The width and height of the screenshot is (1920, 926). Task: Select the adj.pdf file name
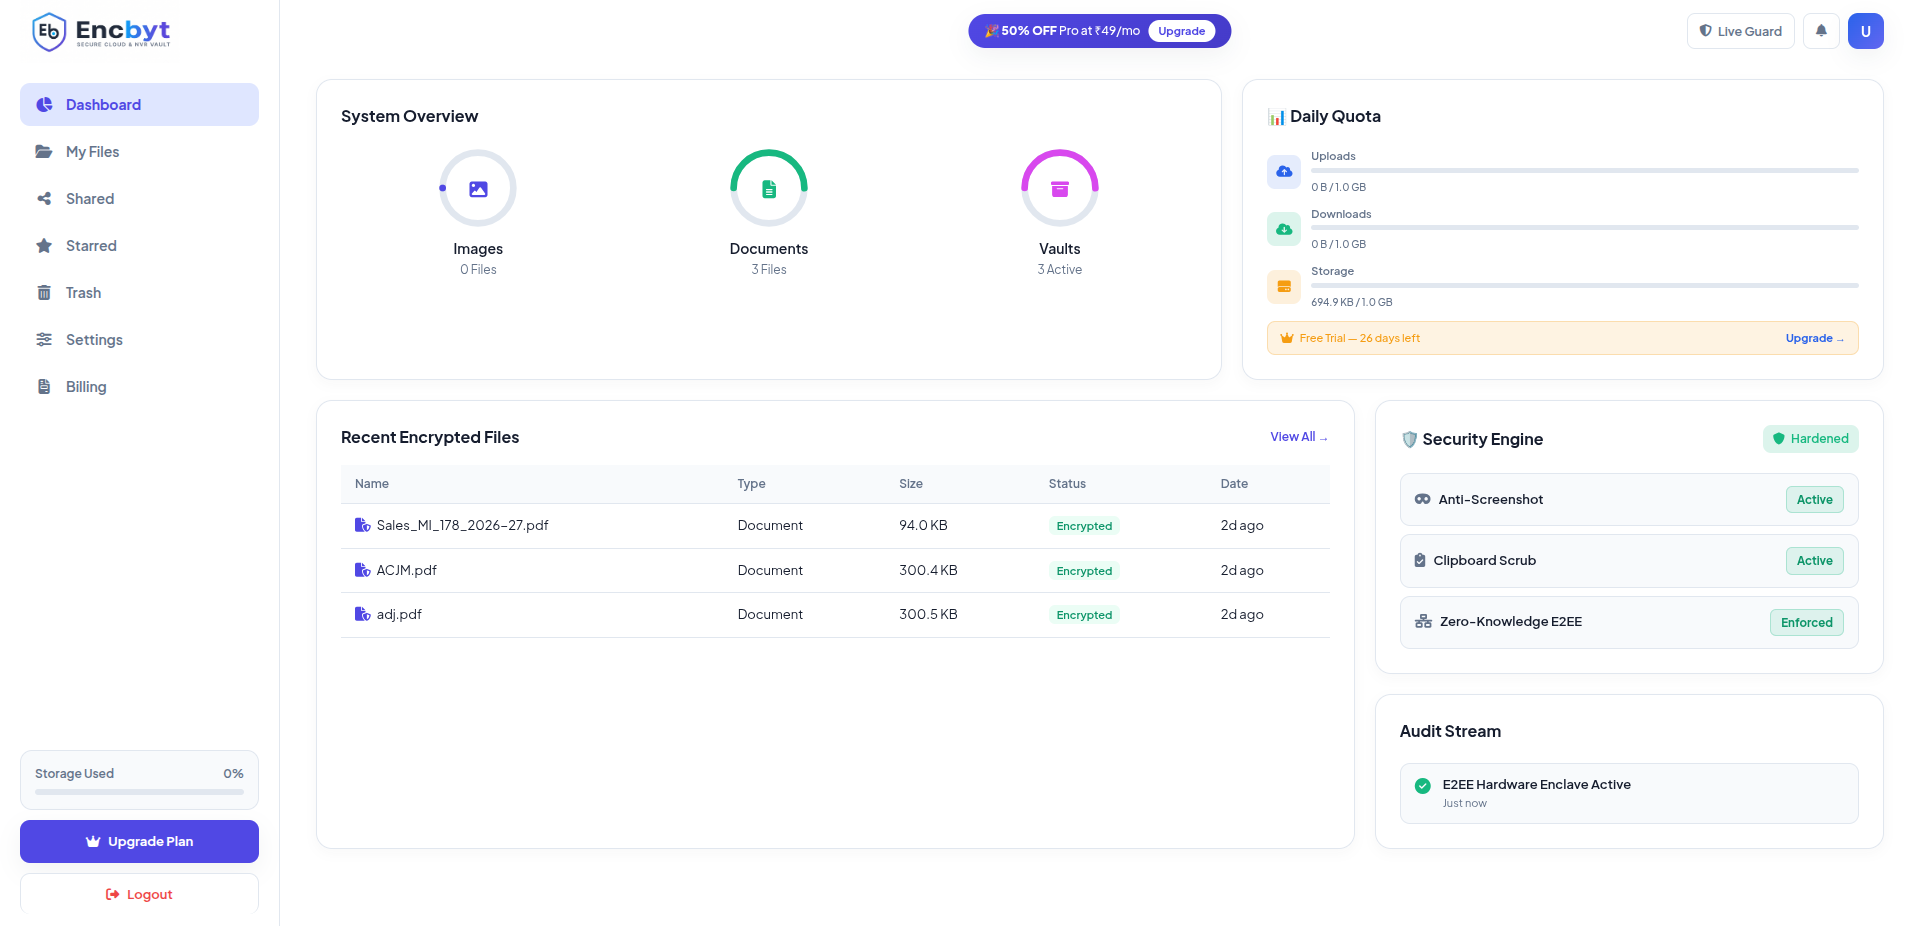399,614
